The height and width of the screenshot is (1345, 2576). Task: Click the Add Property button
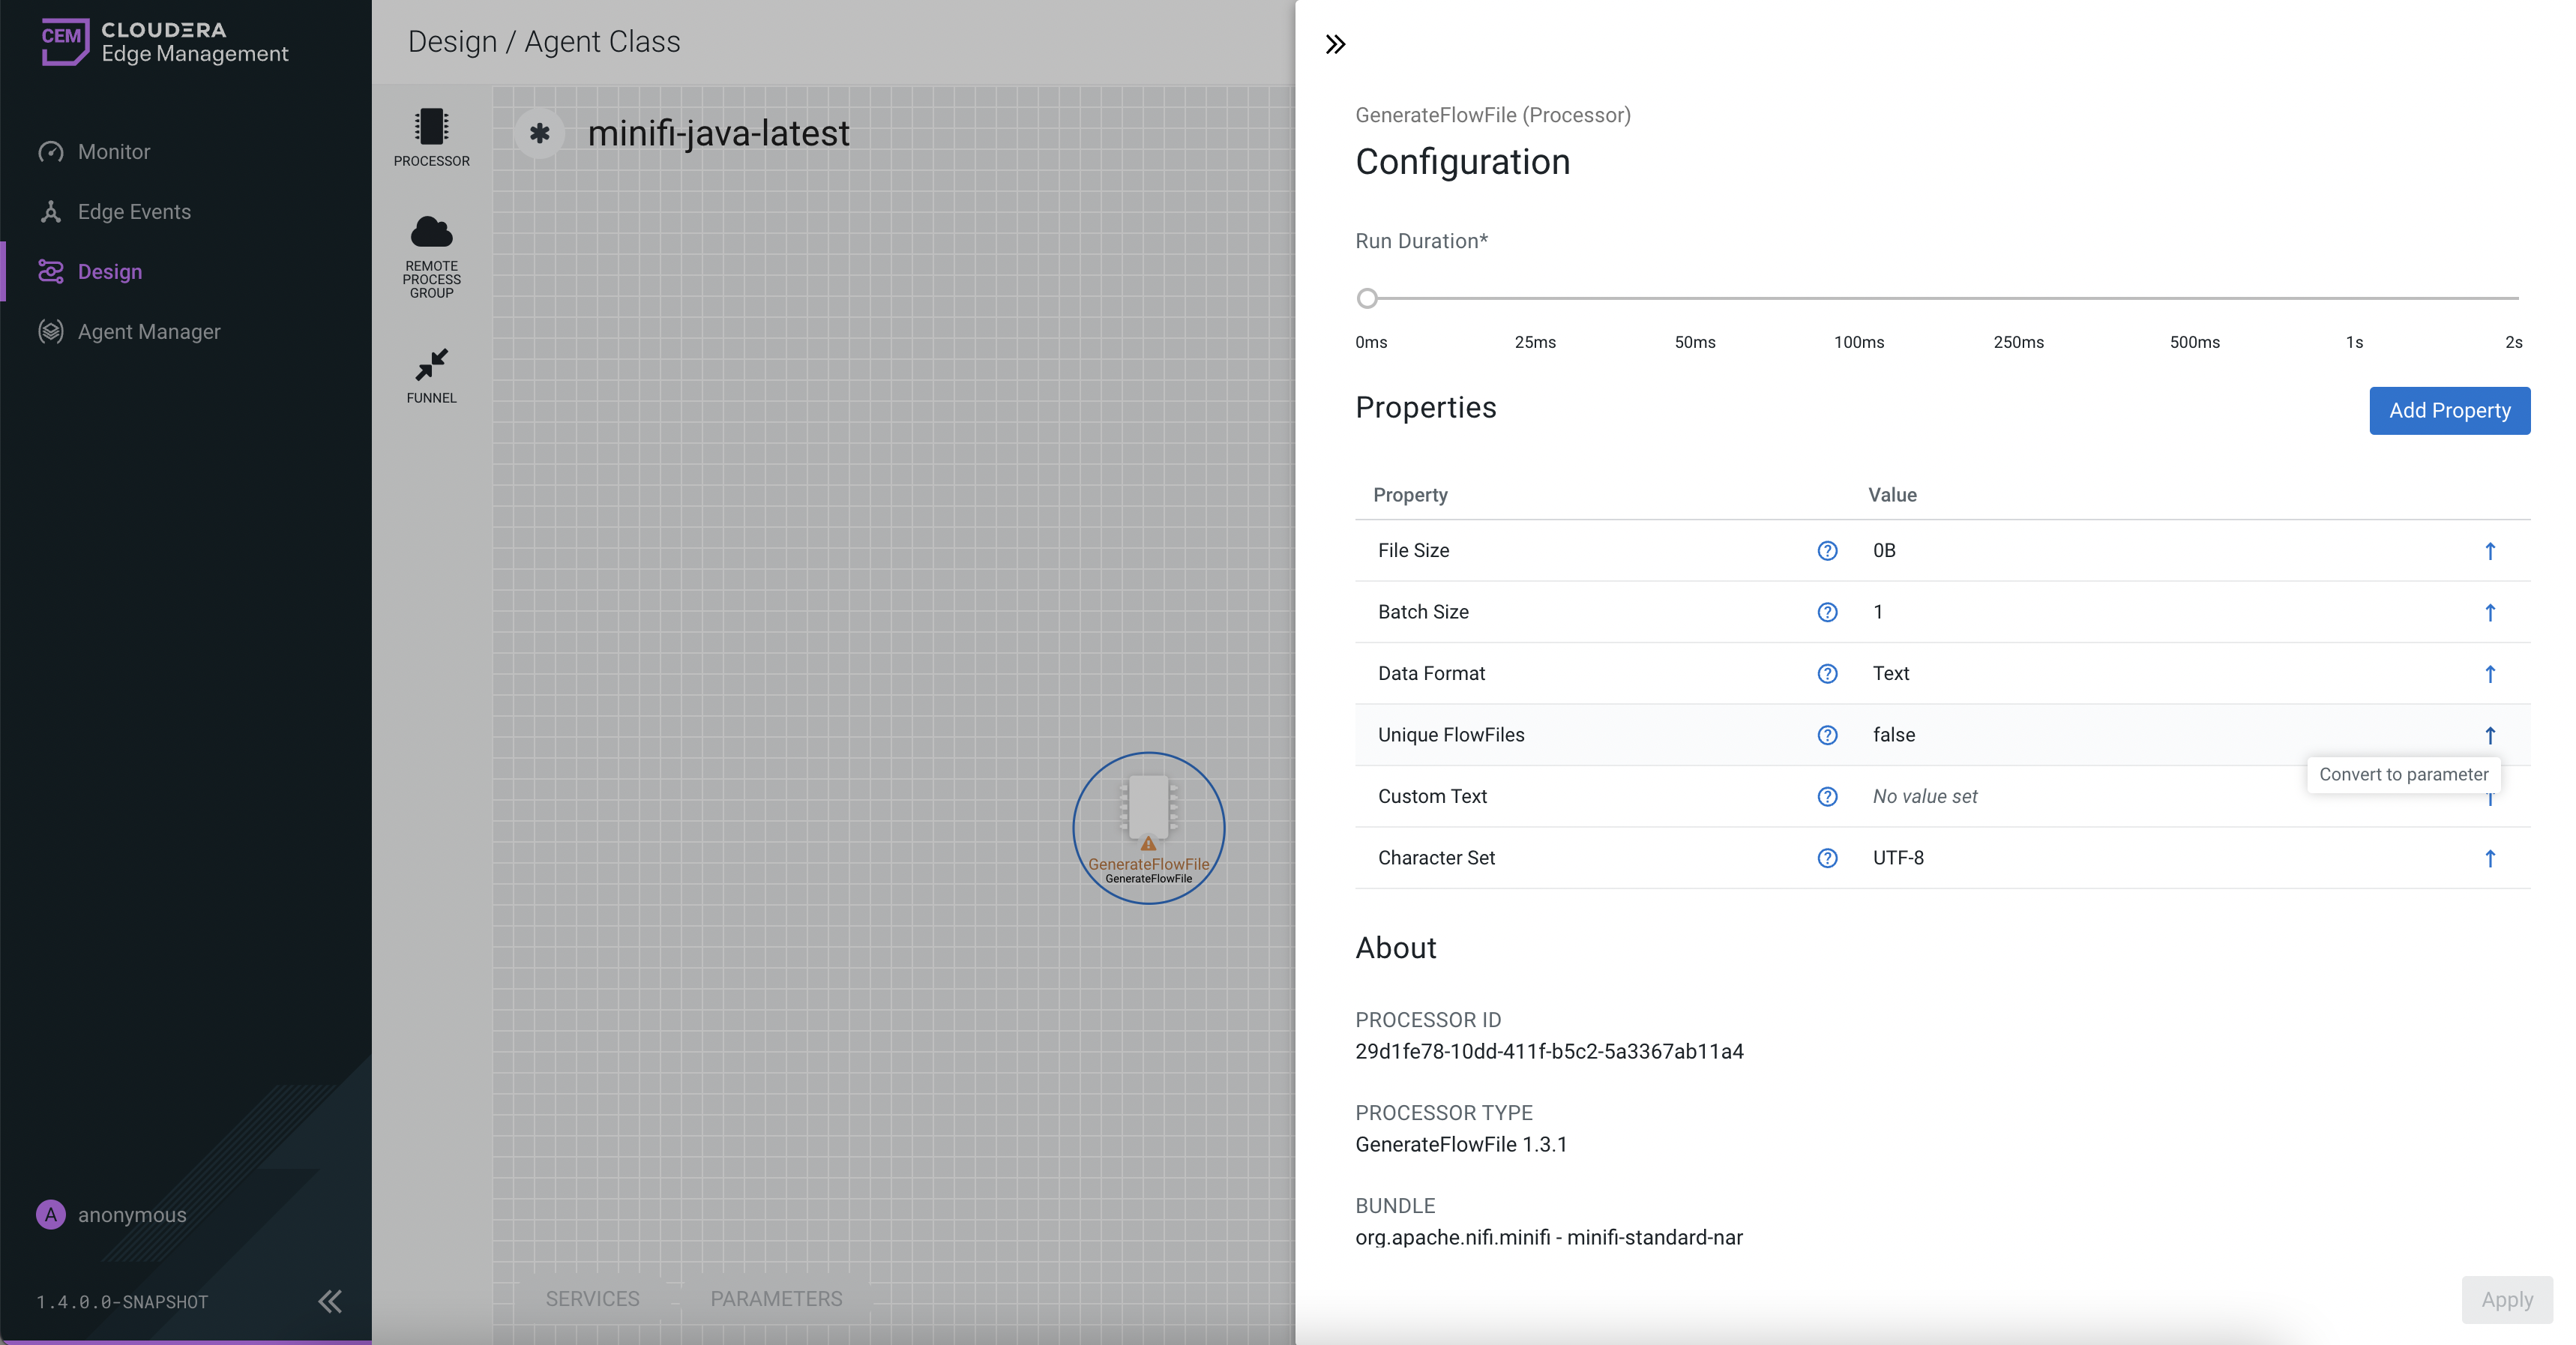2449,411
